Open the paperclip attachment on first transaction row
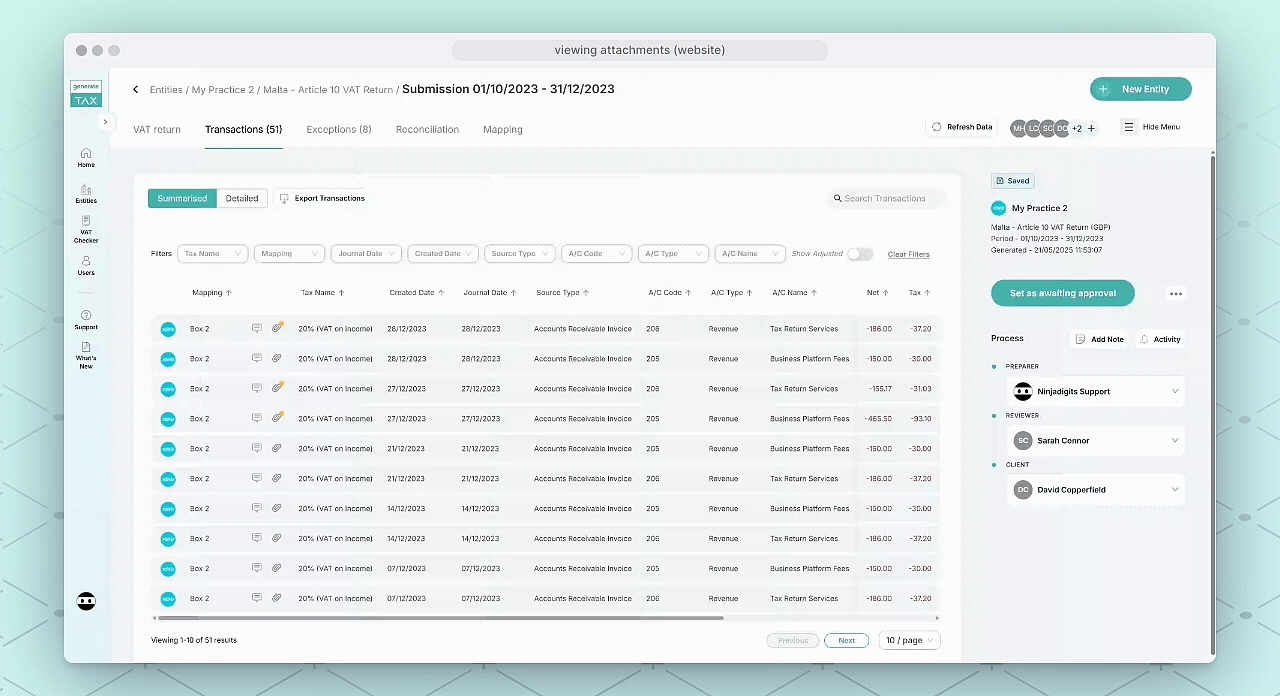 click(277, 328)
